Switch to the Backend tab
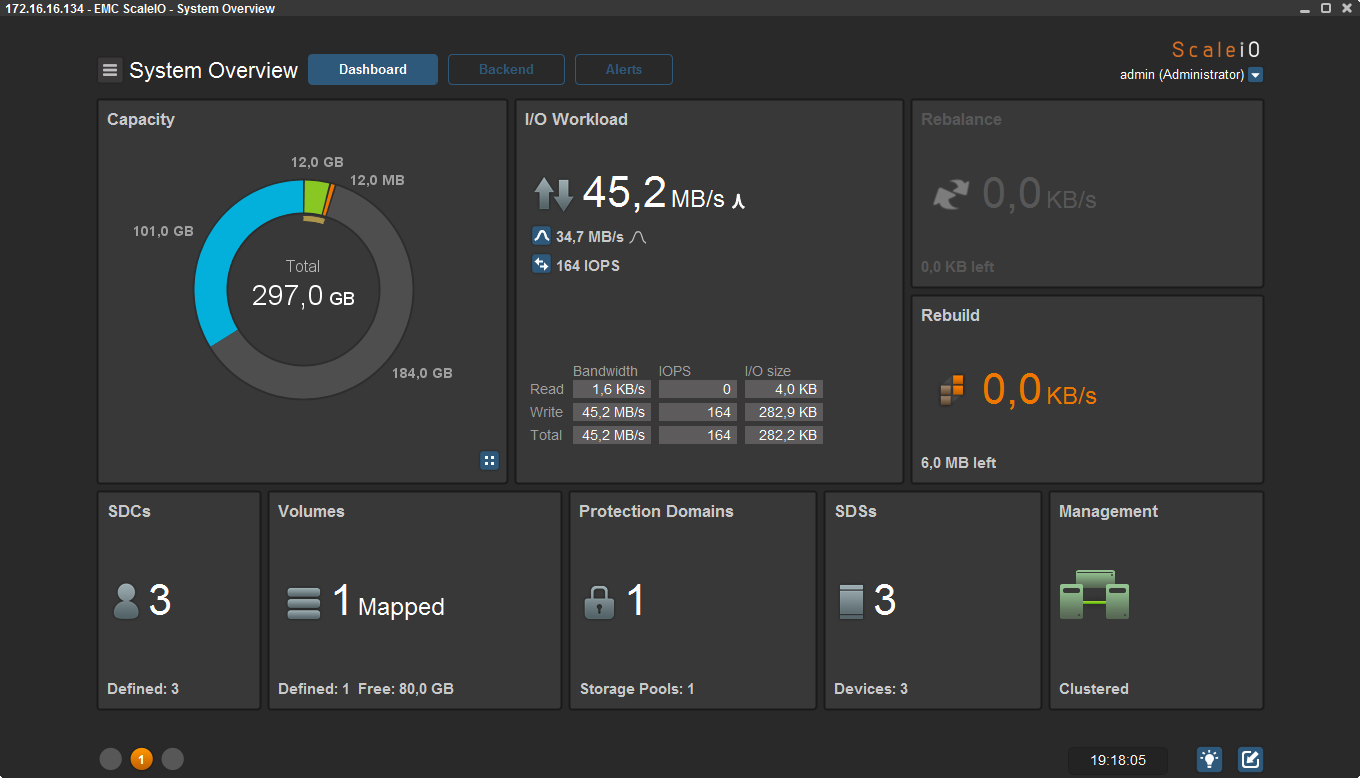The image size is (1360, 778). 506,70
